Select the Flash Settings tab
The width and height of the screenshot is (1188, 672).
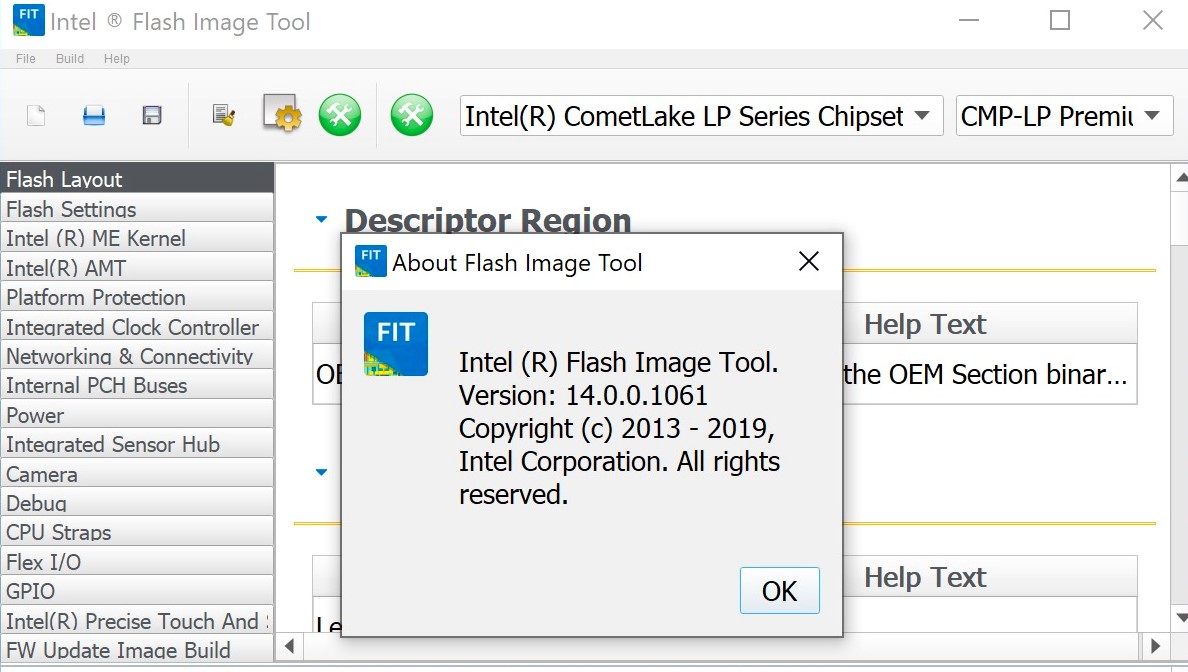pyautogui.click(x=136, y=208)
